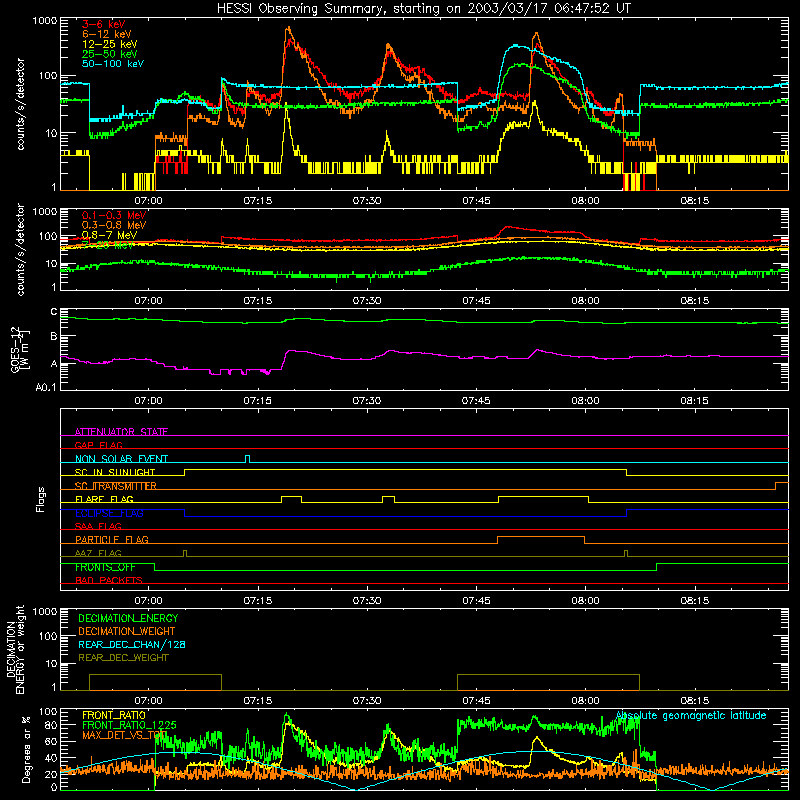
Task: Click the raised PARTICLE_FLAG segment near 07:50
Action: (541, 540)
